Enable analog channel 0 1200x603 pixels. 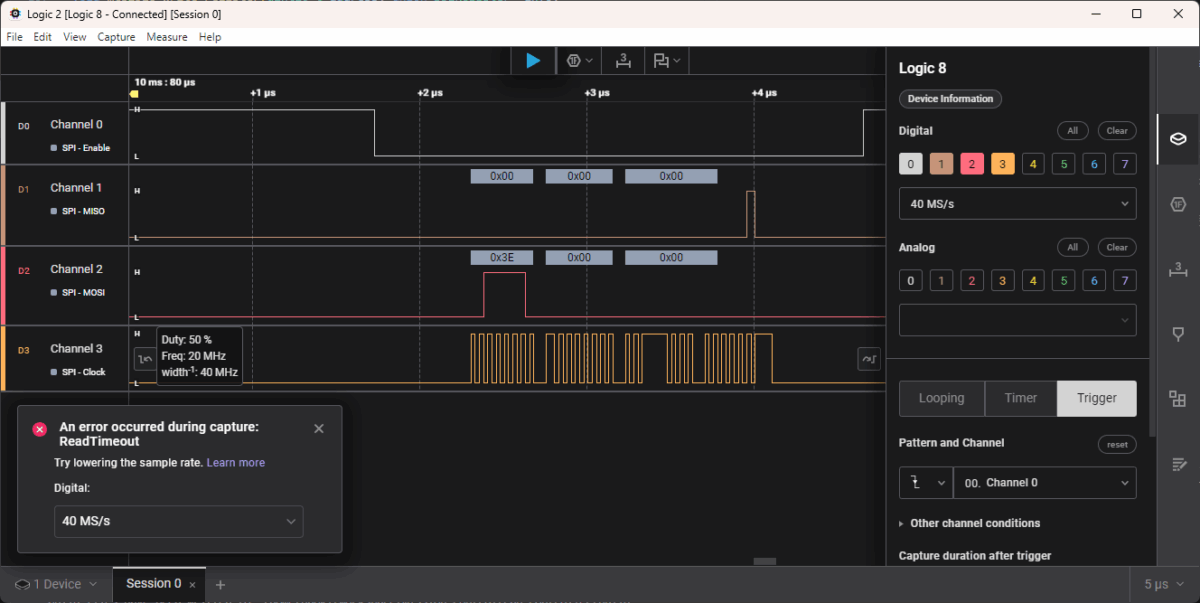click(x=910, y=281)
